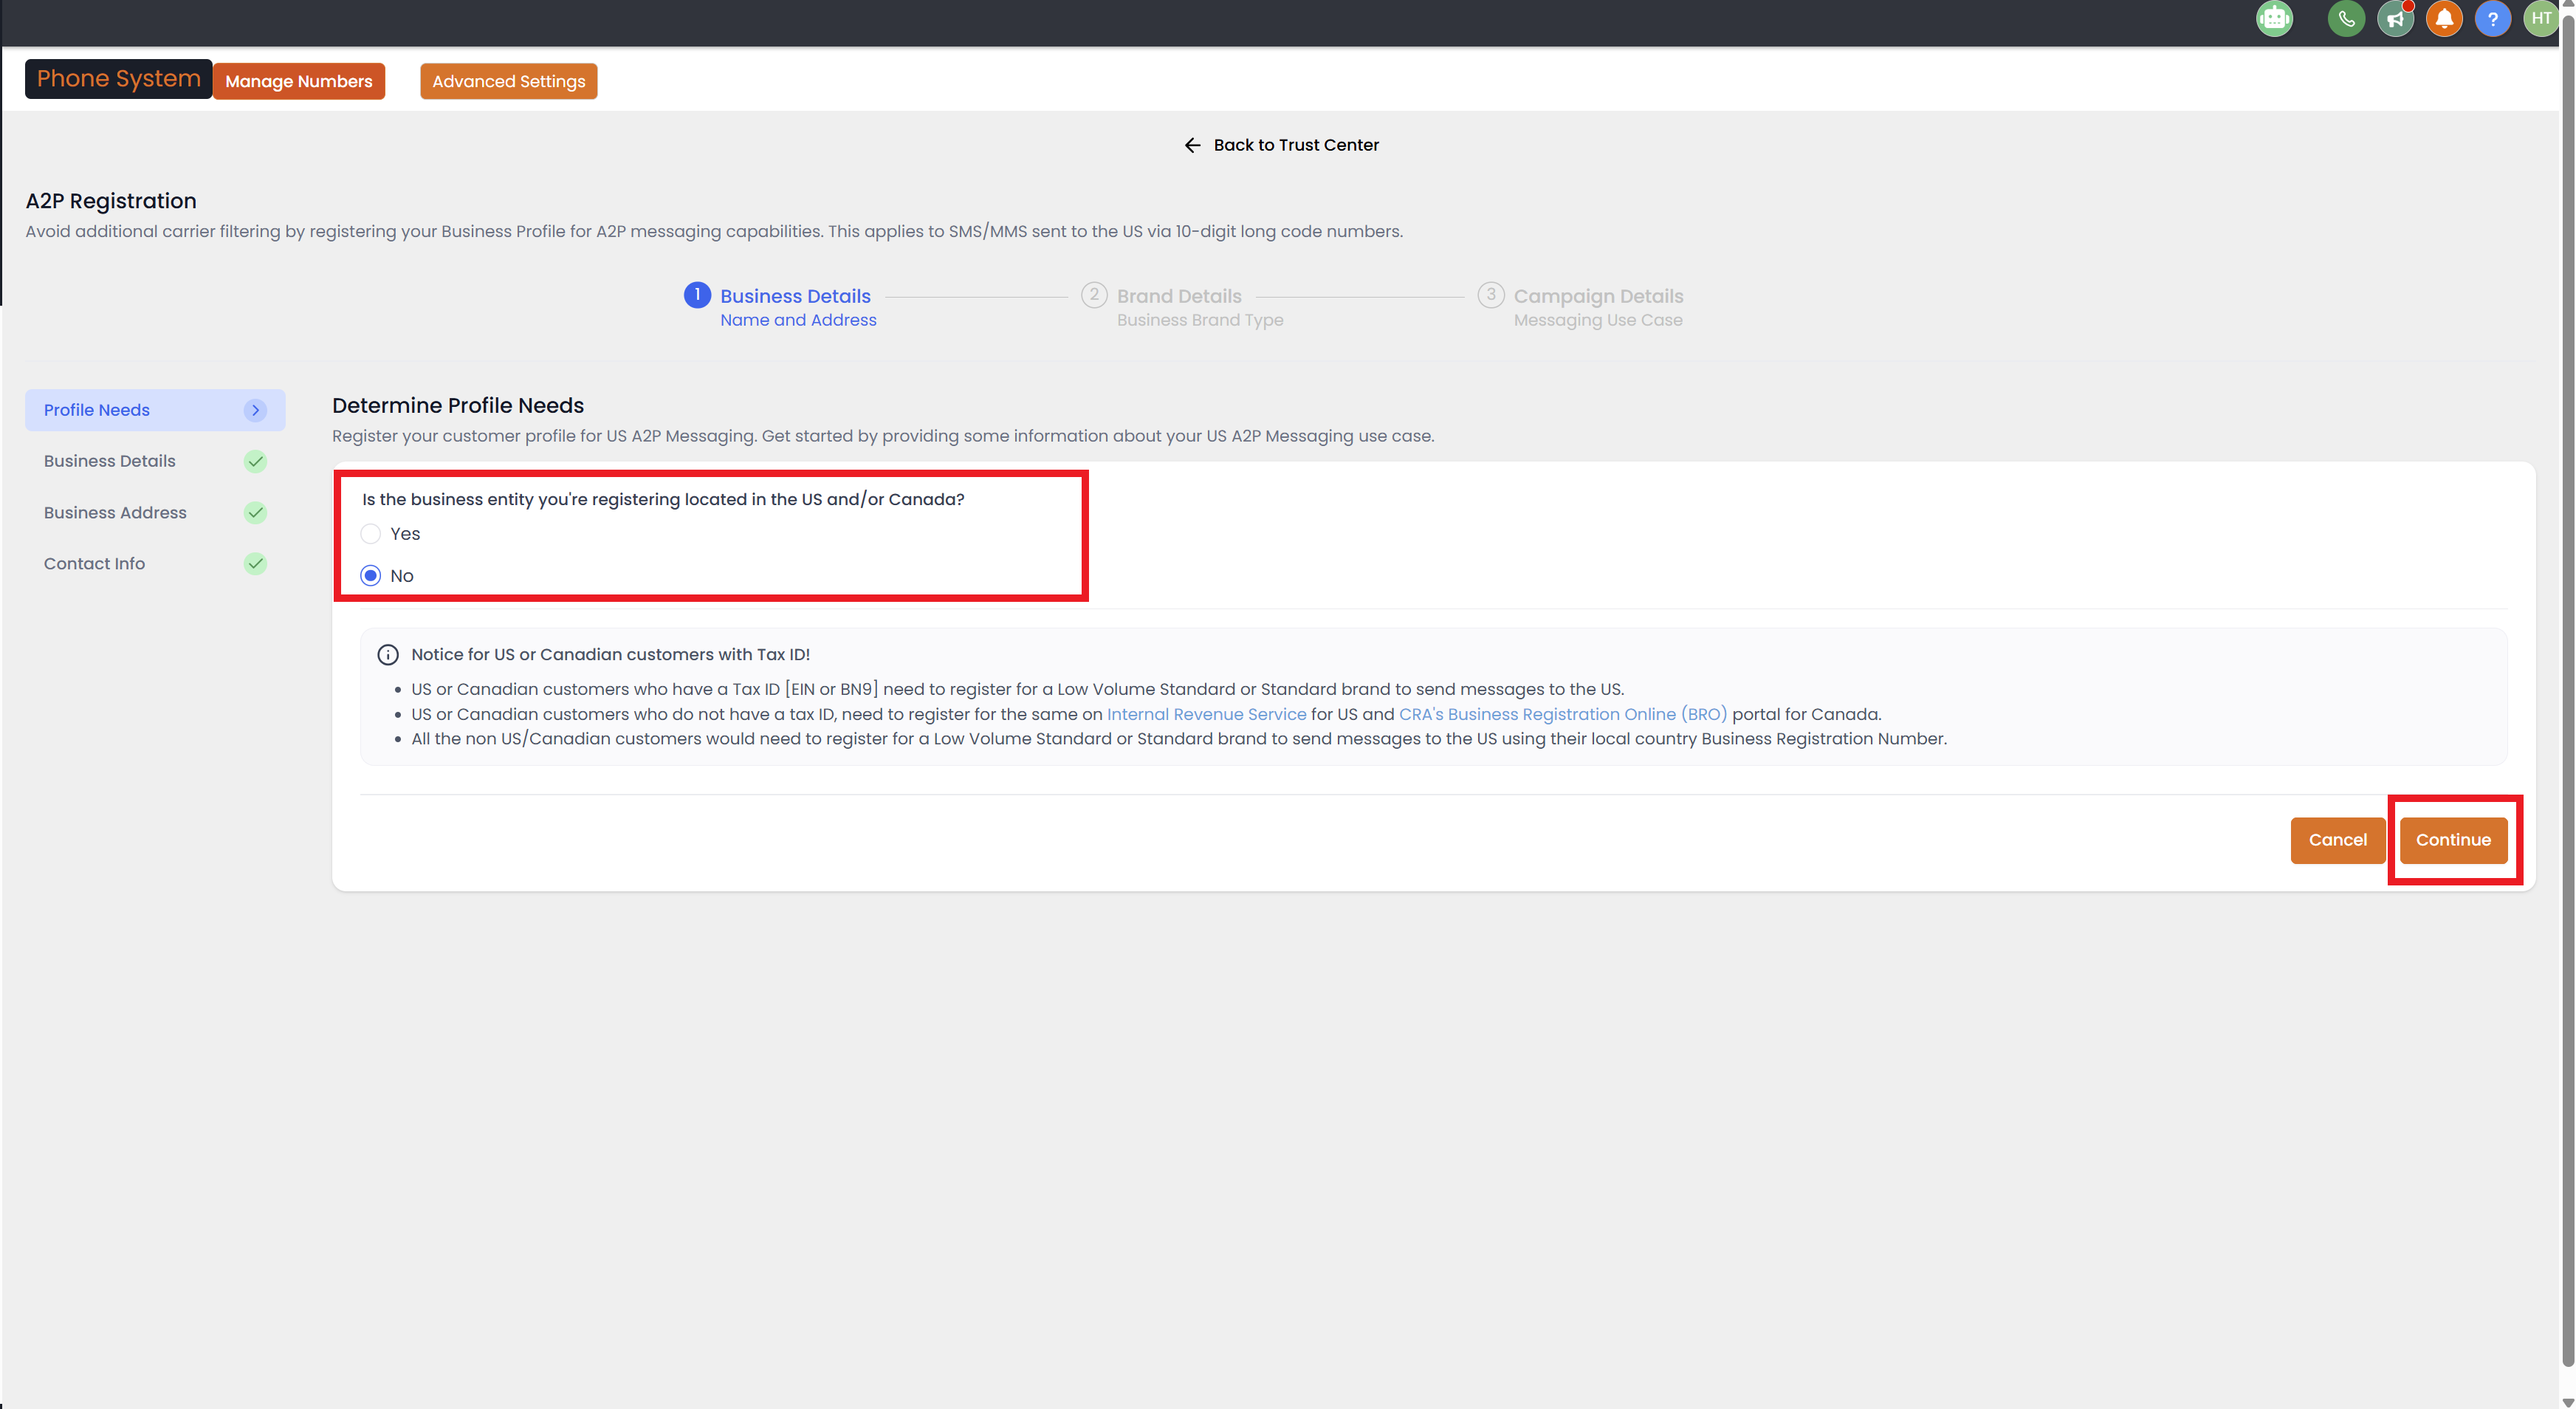
Task: Switch to Advanced Settings tab
Action: [x=508, y=81]
